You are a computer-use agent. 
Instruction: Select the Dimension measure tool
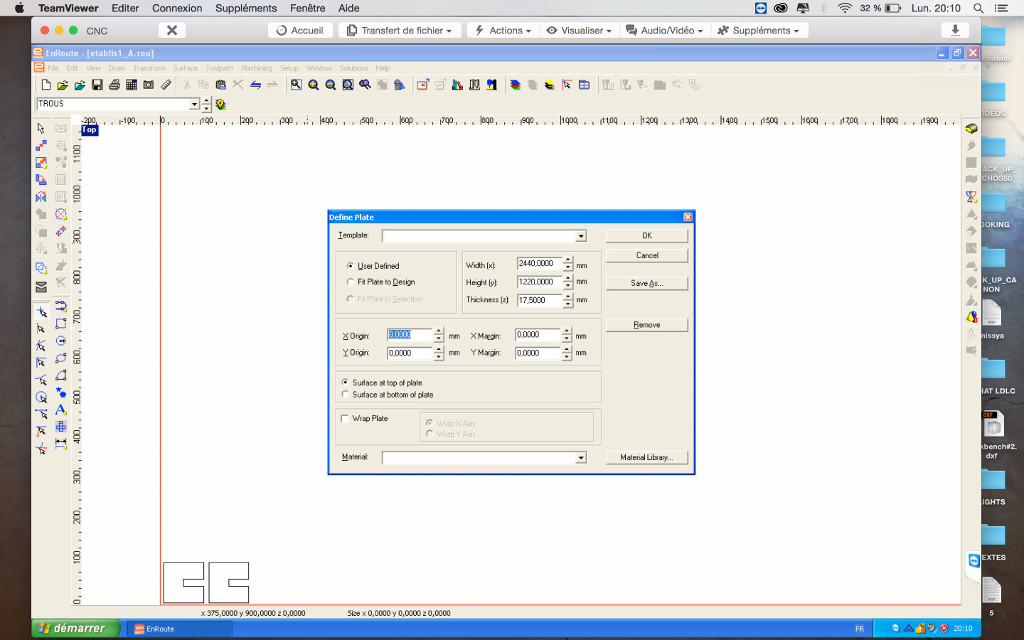coord(61,443)
